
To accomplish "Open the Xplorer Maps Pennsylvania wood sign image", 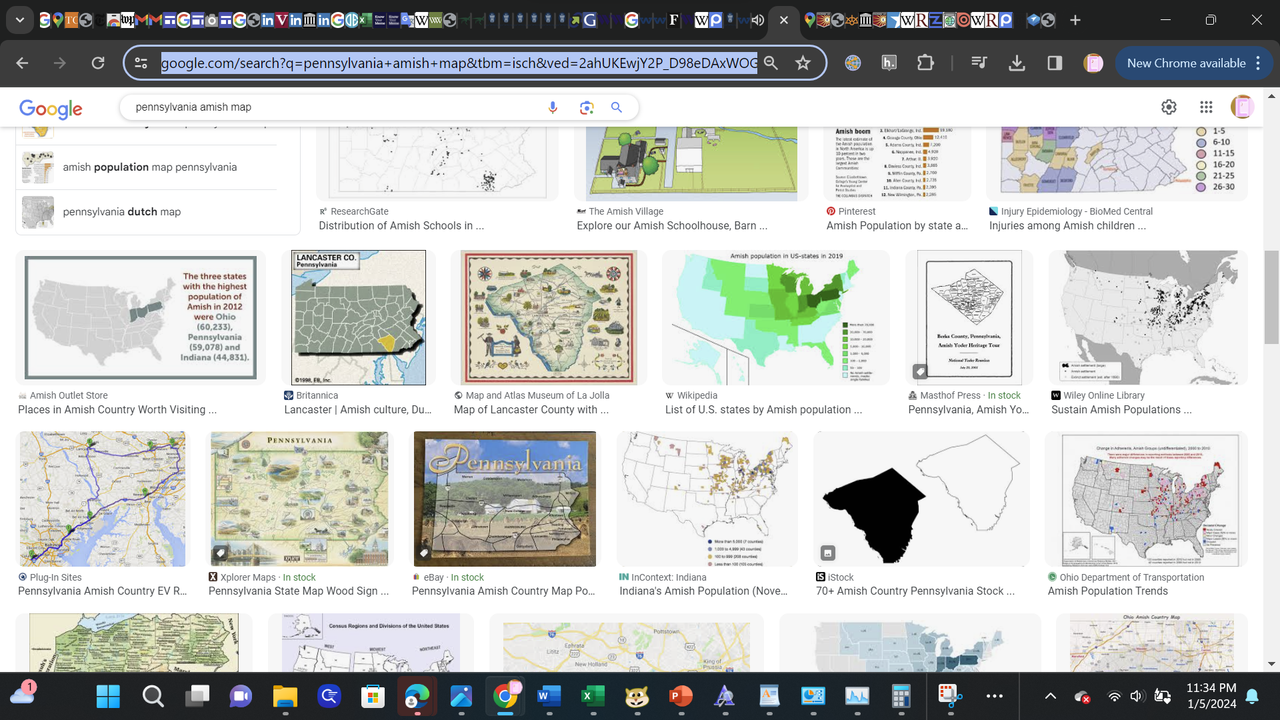I will point(299,499).
